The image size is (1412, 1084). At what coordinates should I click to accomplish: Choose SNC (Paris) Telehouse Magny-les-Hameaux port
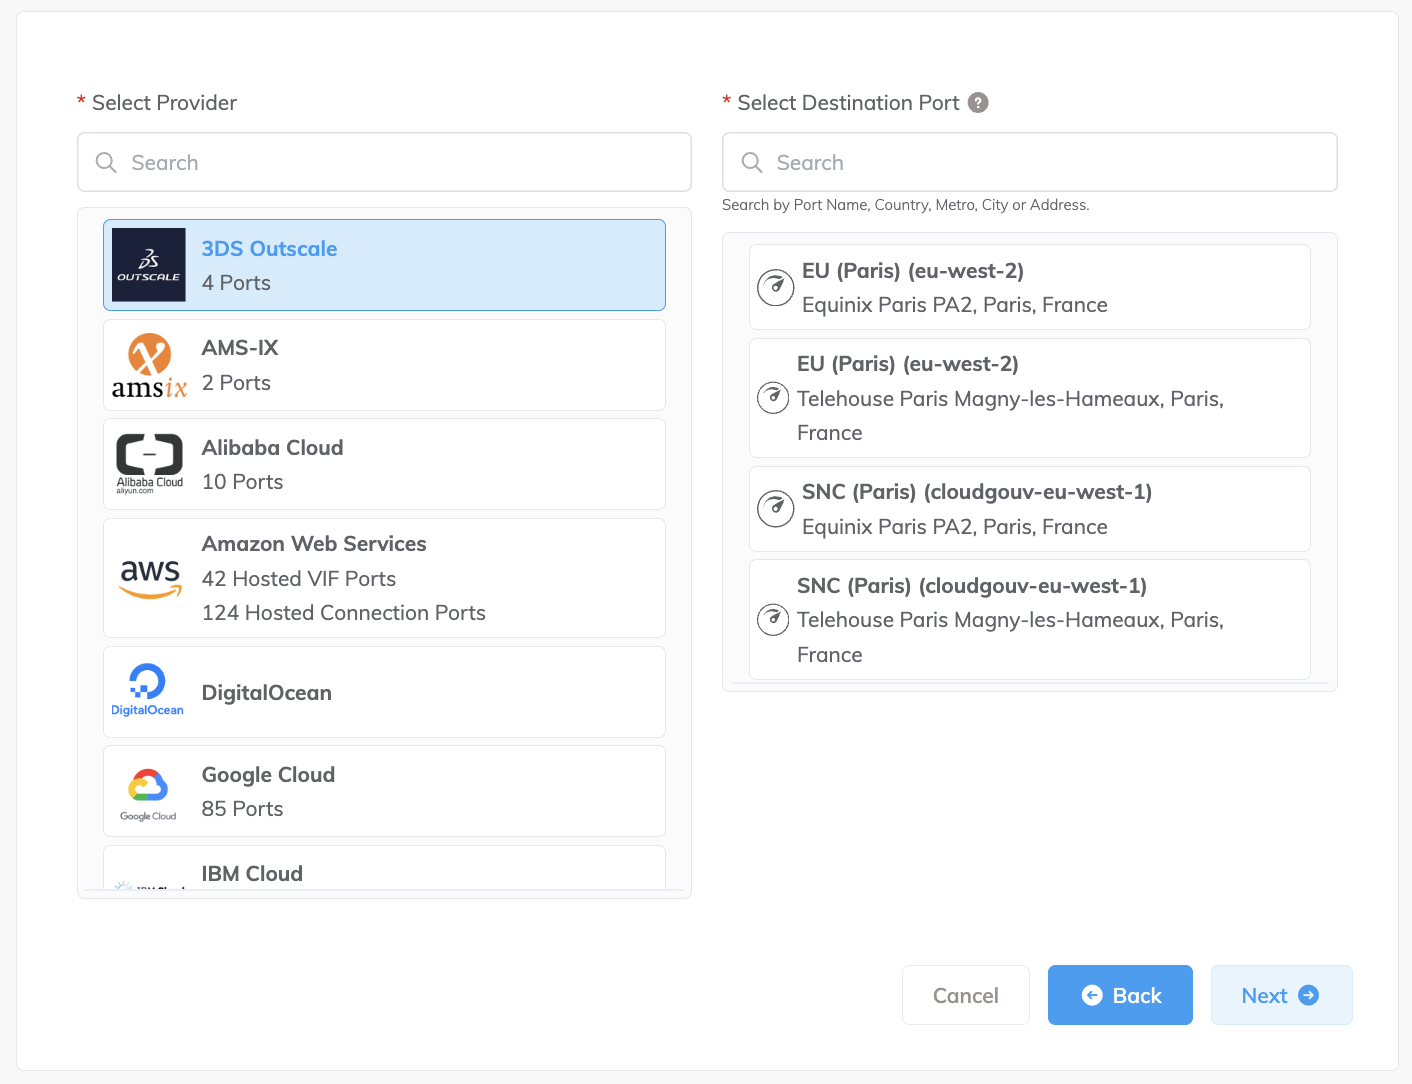[x=1029, y=620]
